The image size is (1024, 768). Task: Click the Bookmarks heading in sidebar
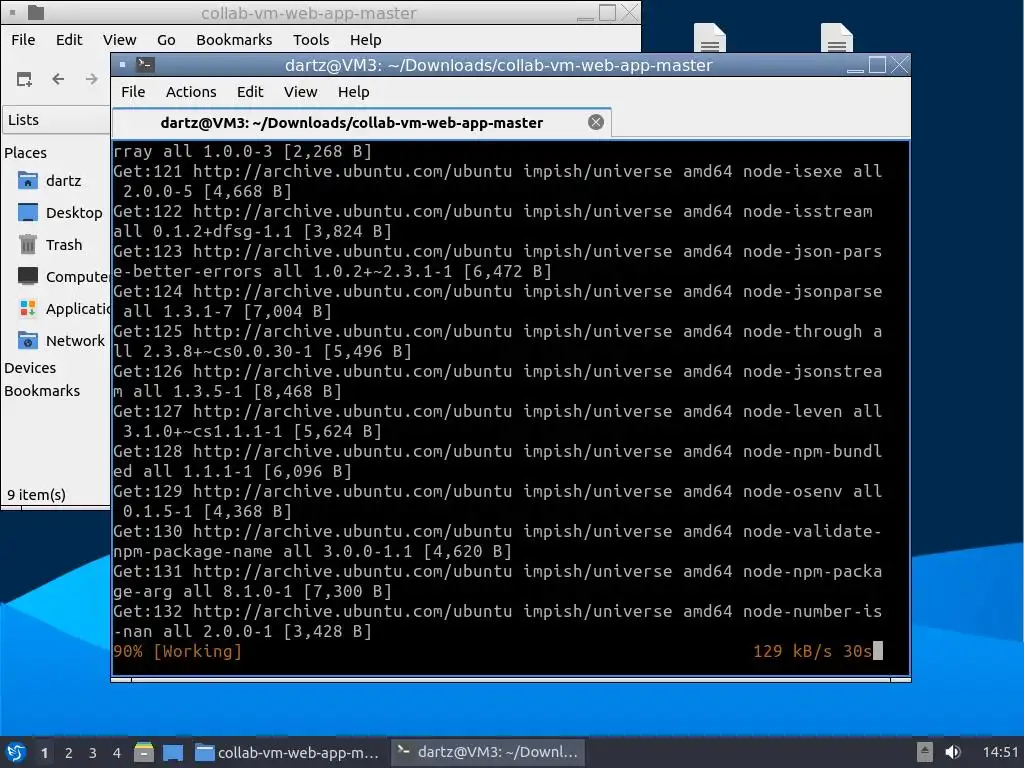[x=42, y=391]
